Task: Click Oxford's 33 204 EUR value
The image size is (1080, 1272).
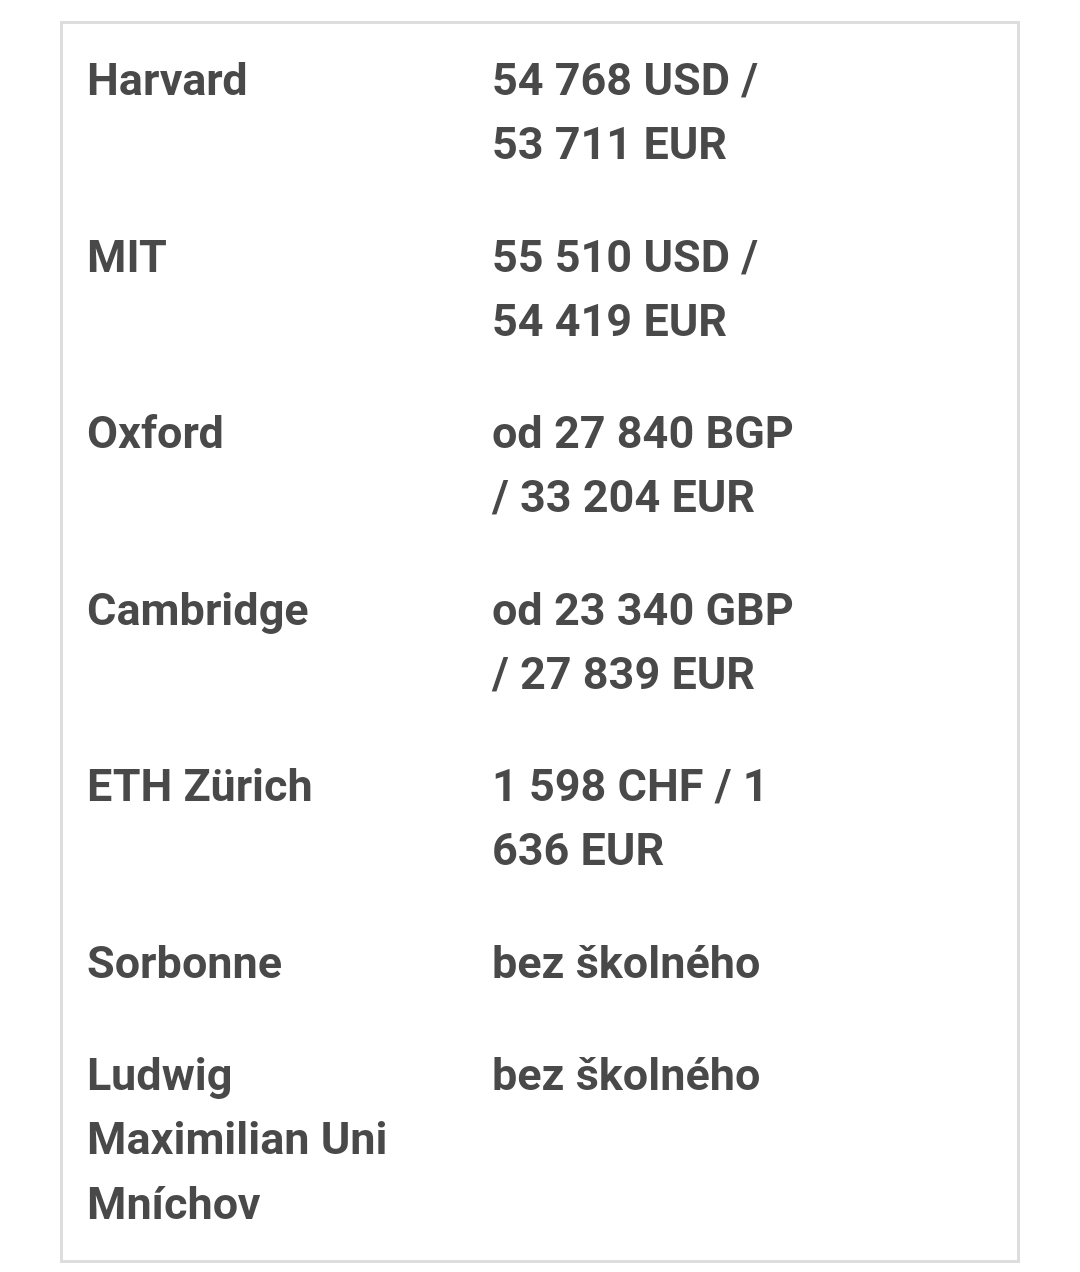Action: click(x=636, y=497)
